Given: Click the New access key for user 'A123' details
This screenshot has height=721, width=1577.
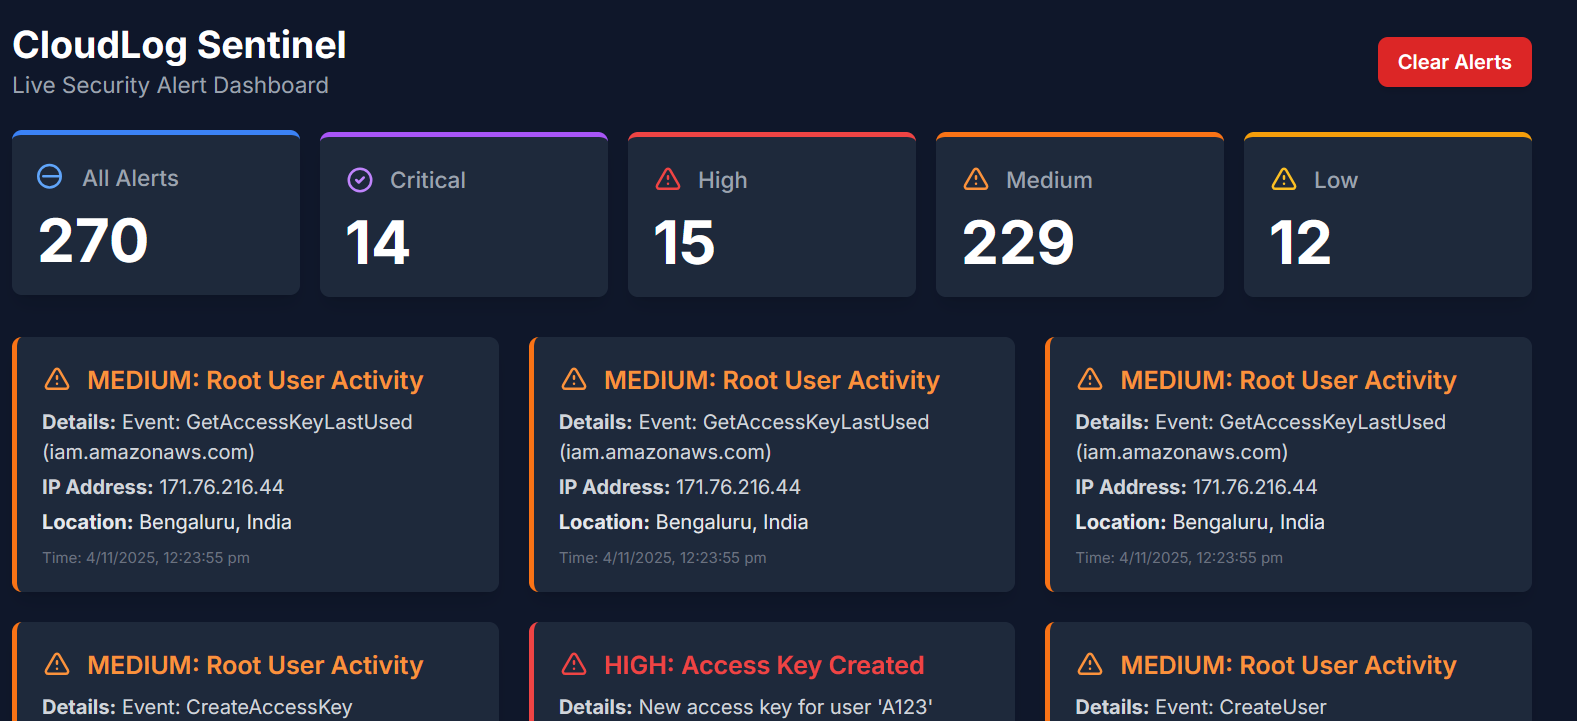Looking at the screenshot, I should [785, 707].
